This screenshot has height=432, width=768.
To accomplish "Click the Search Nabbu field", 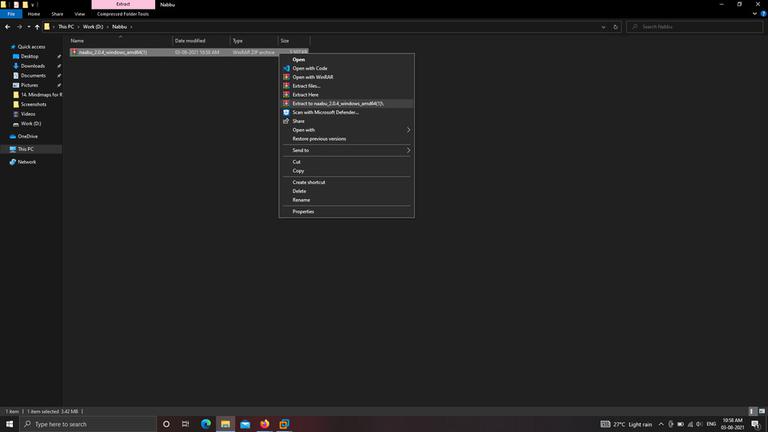I will coord(695,27).
